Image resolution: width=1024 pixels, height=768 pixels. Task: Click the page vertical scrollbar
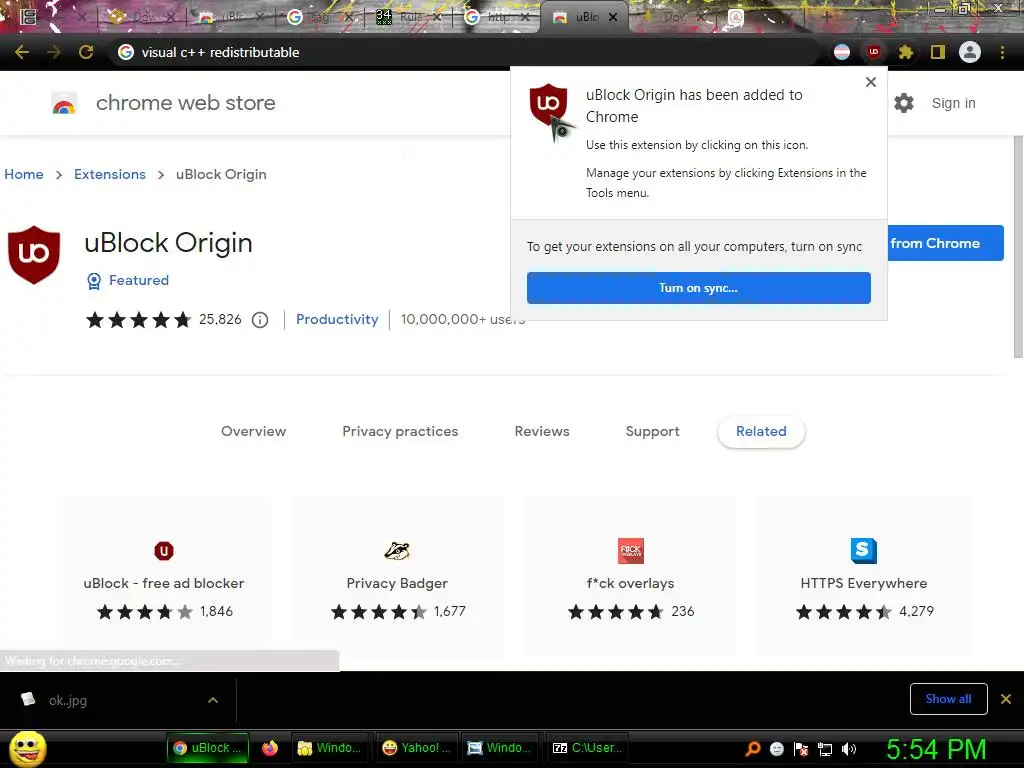click(1018, 247)
